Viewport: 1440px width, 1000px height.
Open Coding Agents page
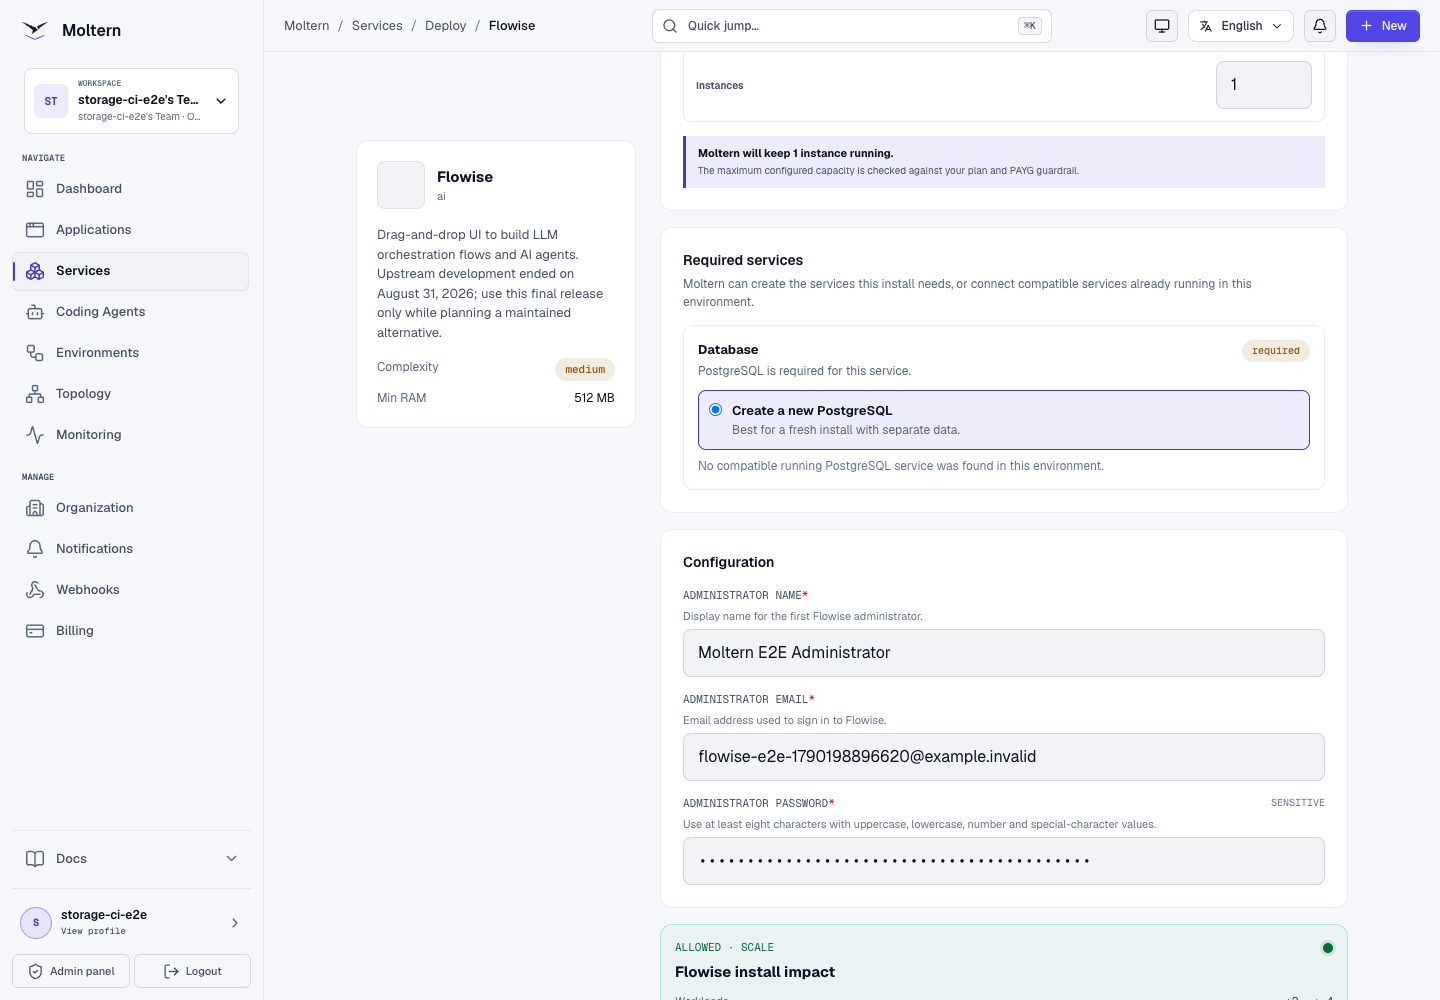click(x=131, y=312)
